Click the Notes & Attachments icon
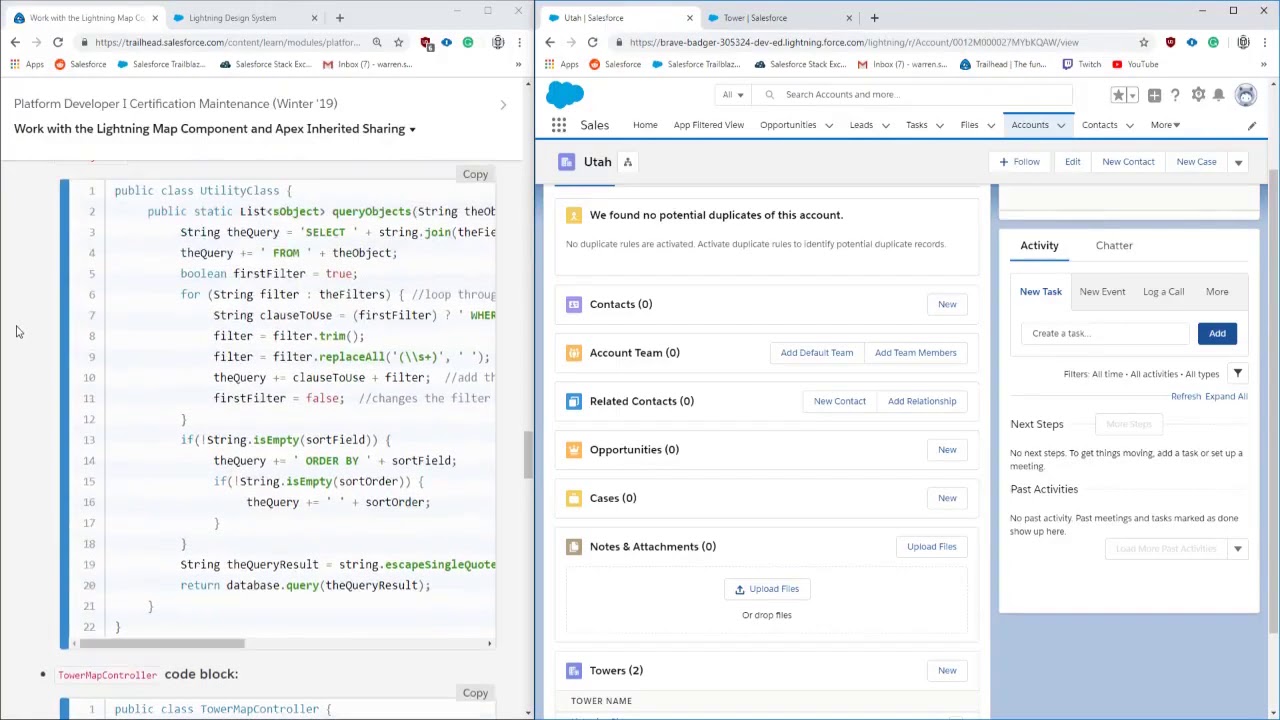This screenshot has width=1280, height=720. coord(573,547)
